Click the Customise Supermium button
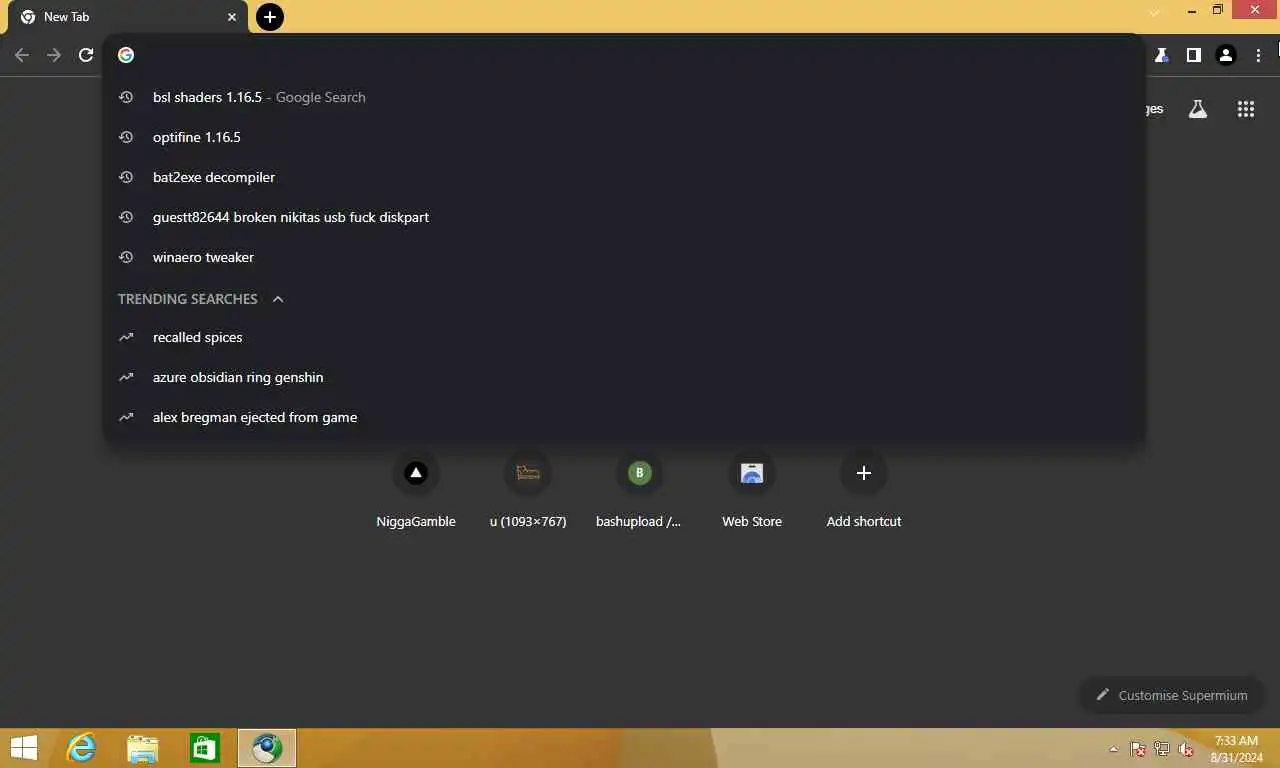The image size is (1280, 768). click(1172, 695)
